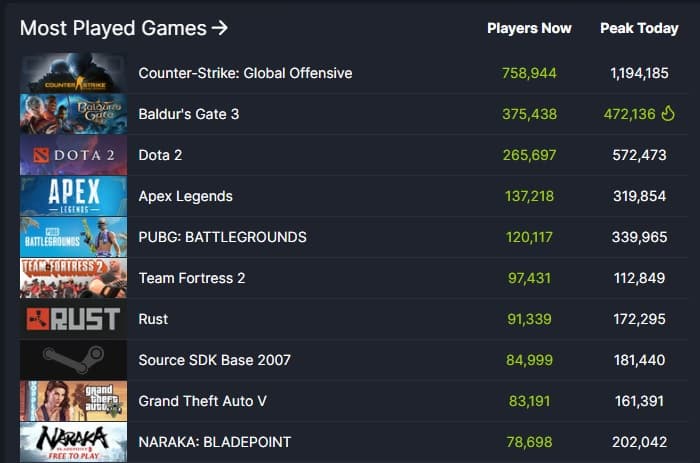The height and width of the screenshot is (463, 700).
Task: Click the Players Now column header
Action: pyautogui.click(x=529, y=28)
